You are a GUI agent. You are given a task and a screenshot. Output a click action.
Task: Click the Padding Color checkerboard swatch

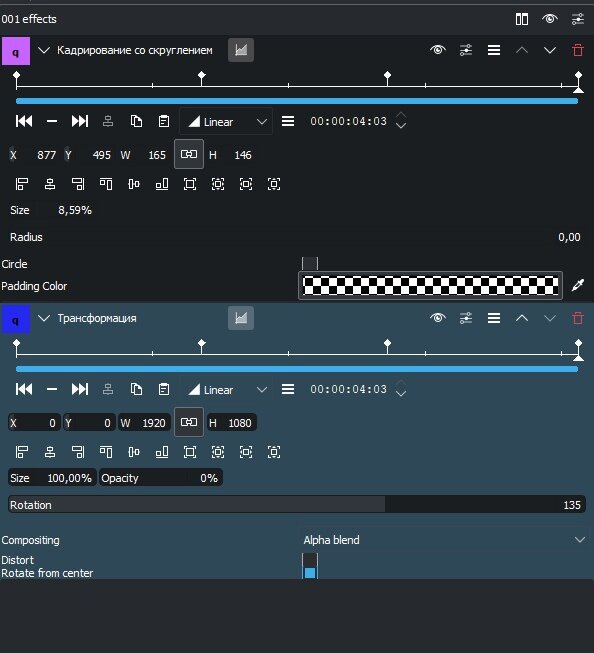[x=430, y=286]
